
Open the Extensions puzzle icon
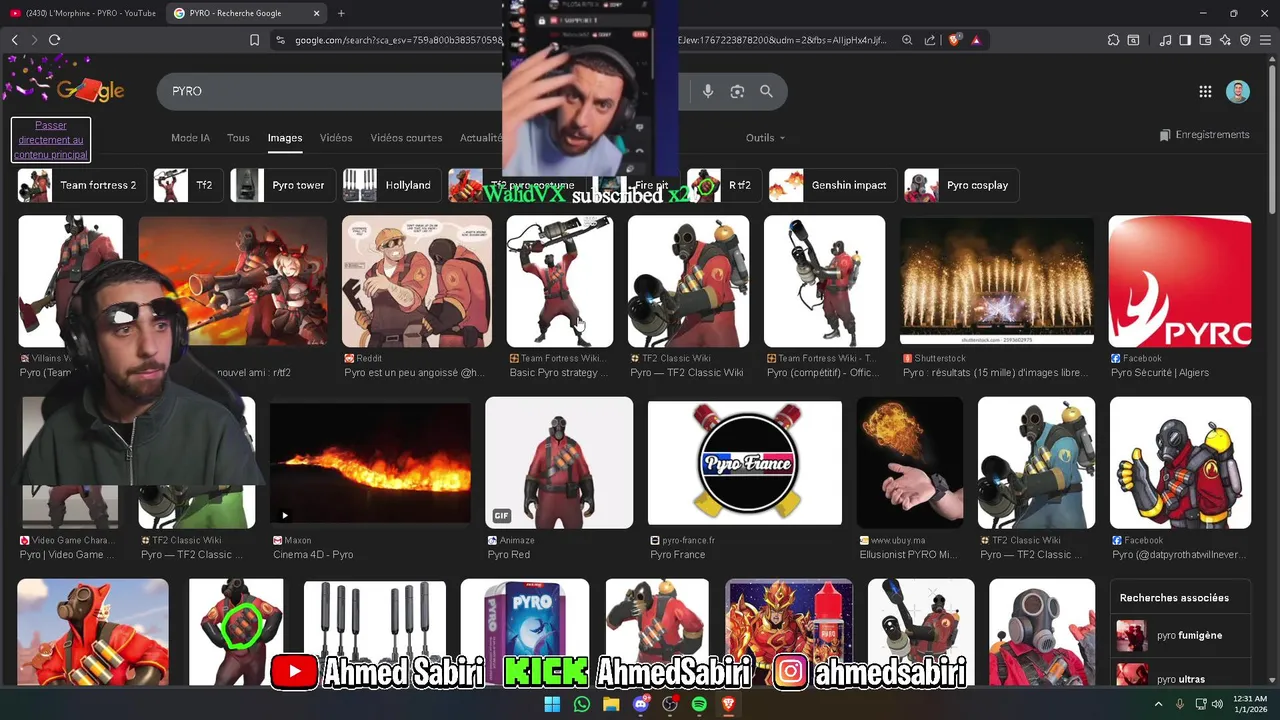[x=1113, y=40]
